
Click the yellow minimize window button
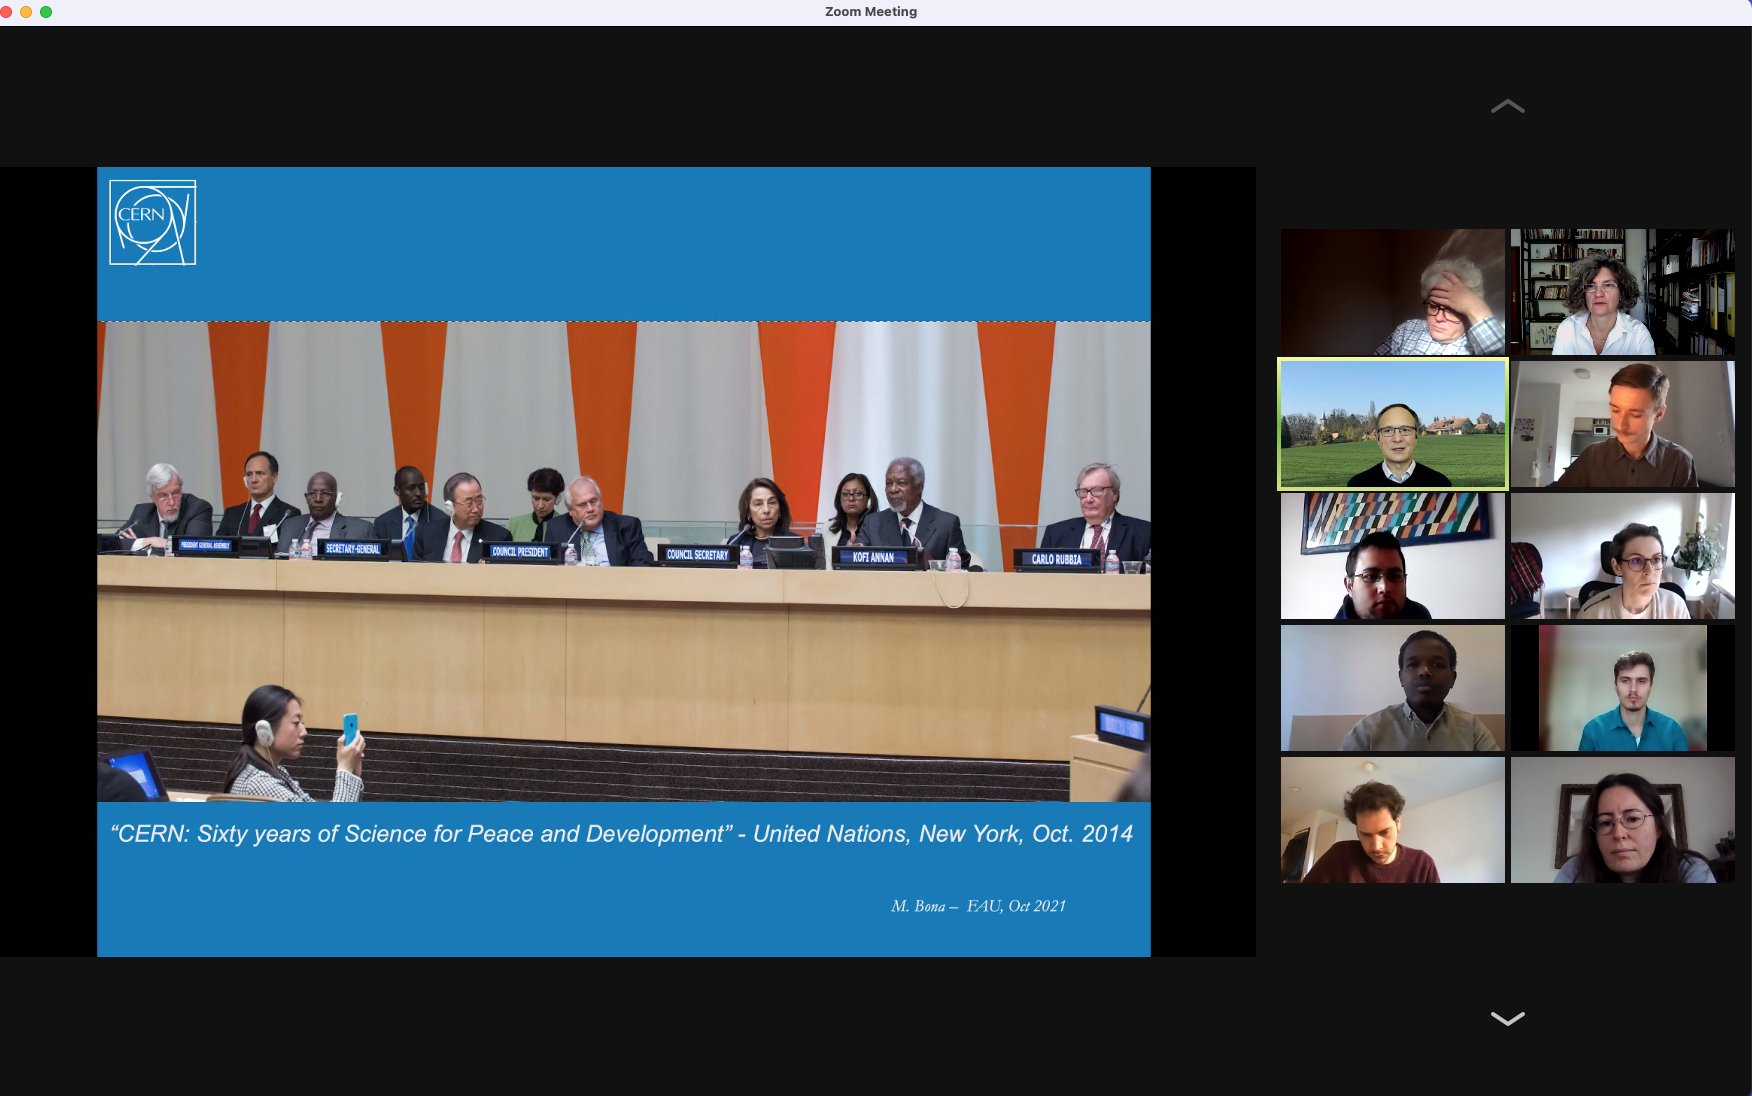(26, 12)
